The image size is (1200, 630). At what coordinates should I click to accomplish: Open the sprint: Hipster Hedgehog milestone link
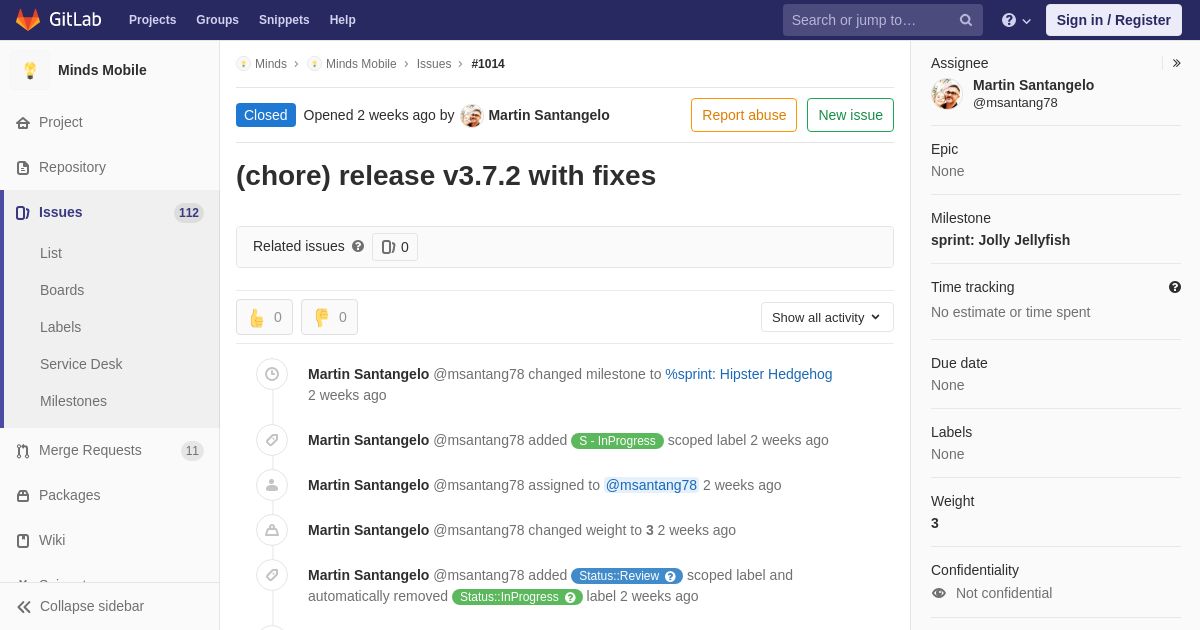tap(748, 374)
